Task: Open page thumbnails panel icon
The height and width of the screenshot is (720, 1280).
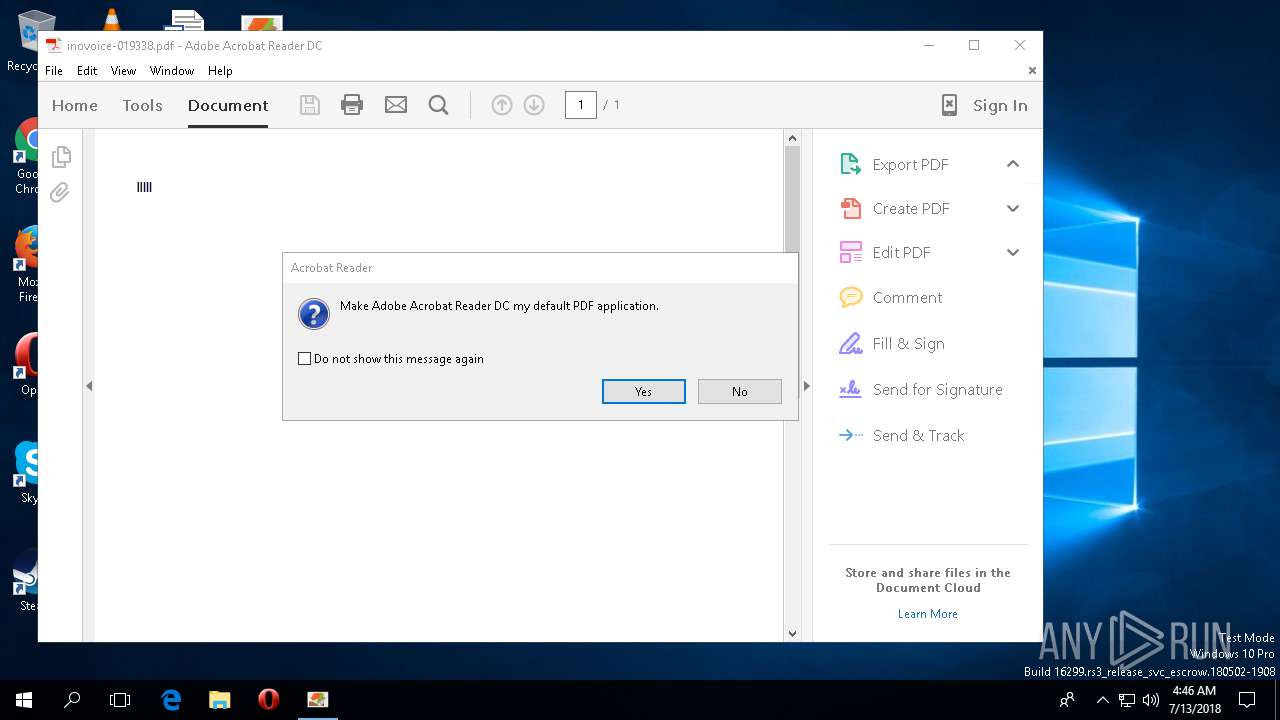Action: [x=61, y=157]
